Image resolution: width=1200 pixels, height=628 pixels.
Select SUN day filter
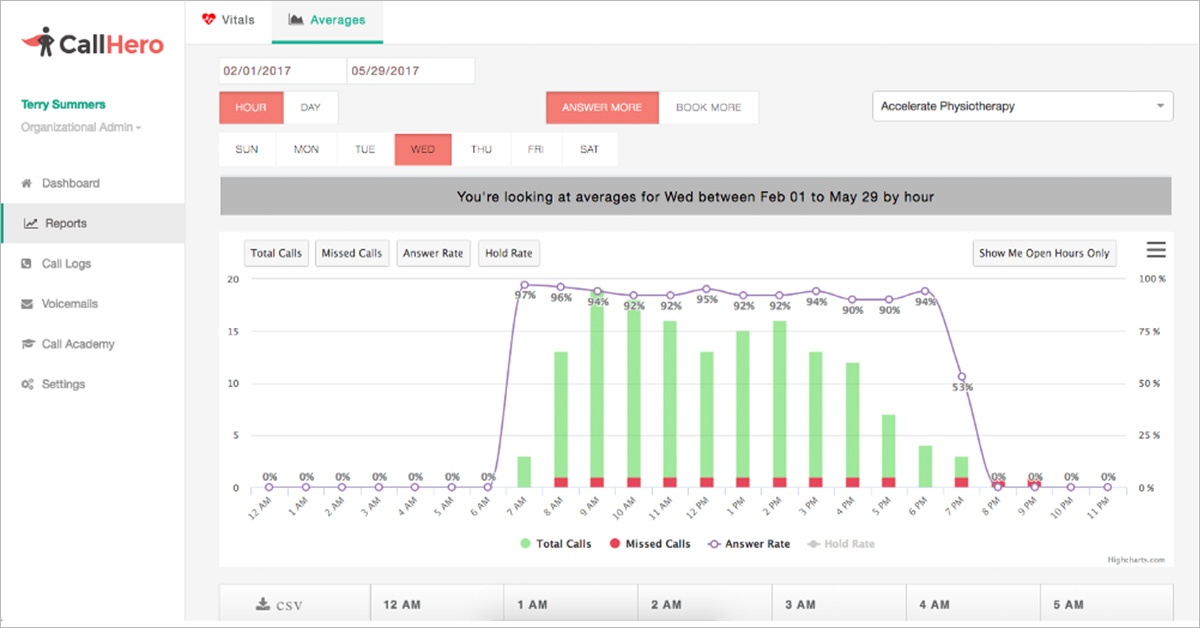[247, 149]
